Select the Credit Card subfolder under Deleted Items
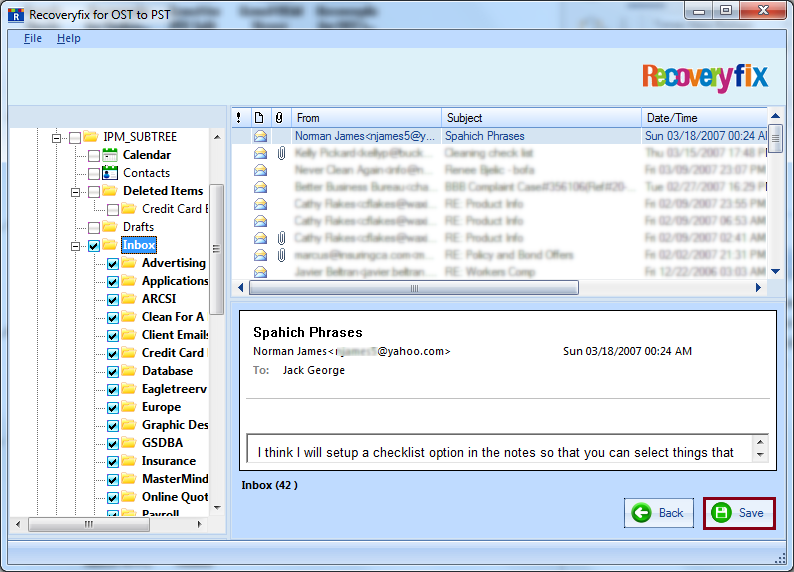This screenshot has width=794, height=572. click(175, 209)
